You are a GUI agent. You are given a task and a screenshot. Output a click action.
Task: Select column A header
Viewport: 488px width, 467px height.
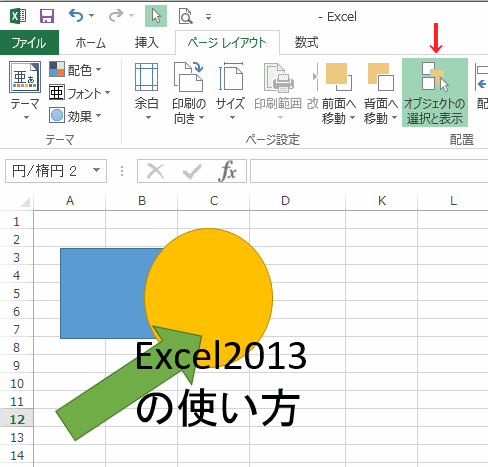[x=70, y=201]
